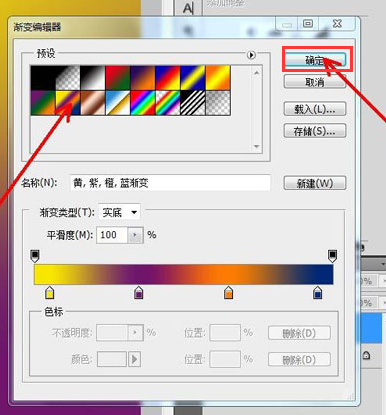Select the black-to-white gradient preset
The height and width of the screenshot is (415, 386).
point(93,78)
